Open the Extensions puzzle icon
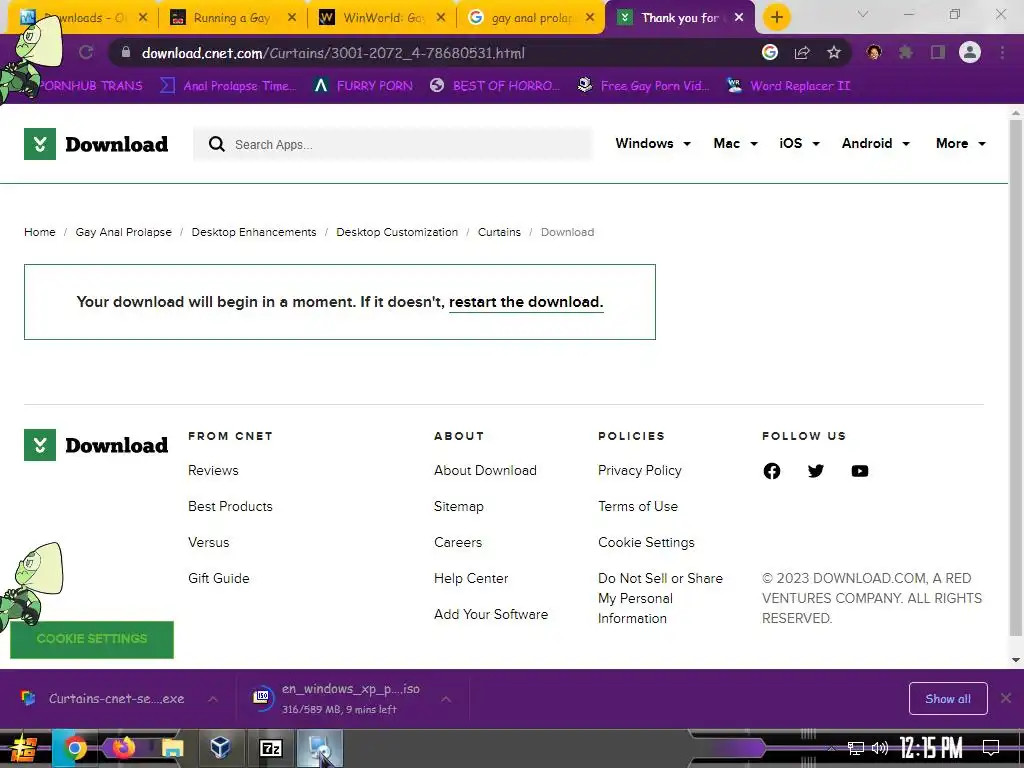The width and height of the screenshot is (1024, 768). [x=906, y=53]
